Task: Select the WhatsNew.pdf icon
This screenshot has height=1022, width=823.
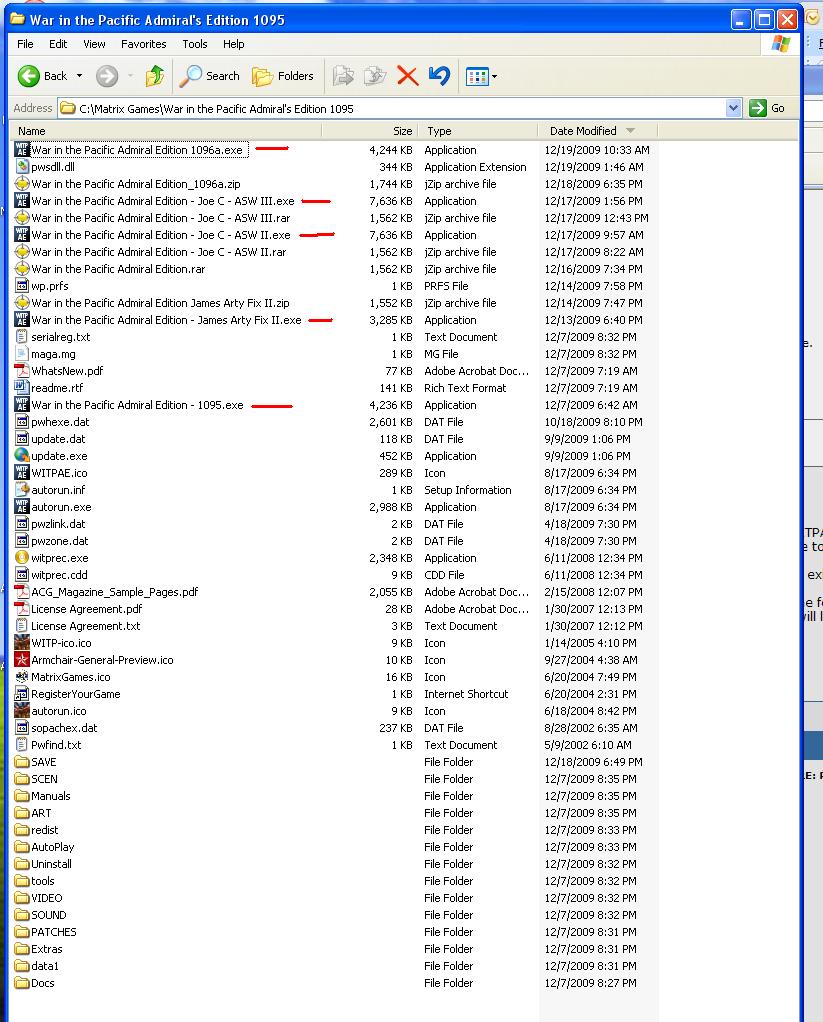Action: 22,371
